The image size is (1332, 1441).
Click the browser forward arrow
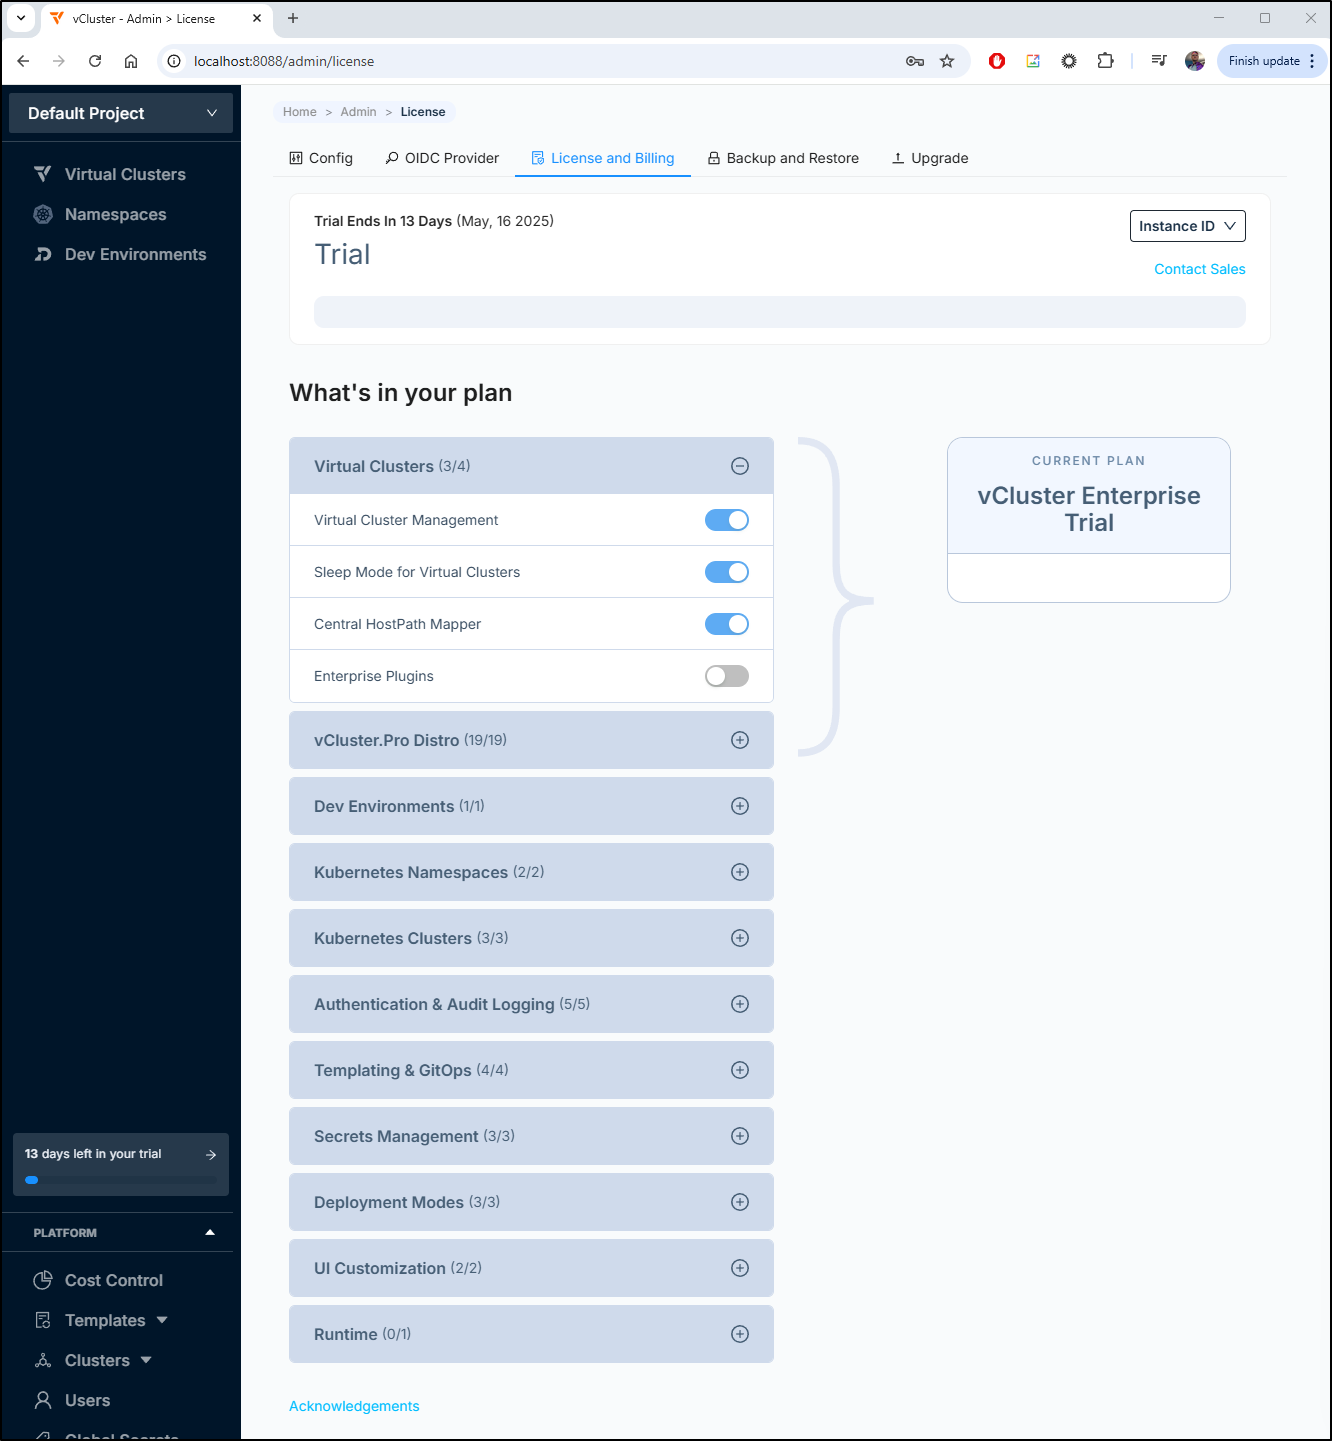[x=59, y=61]
